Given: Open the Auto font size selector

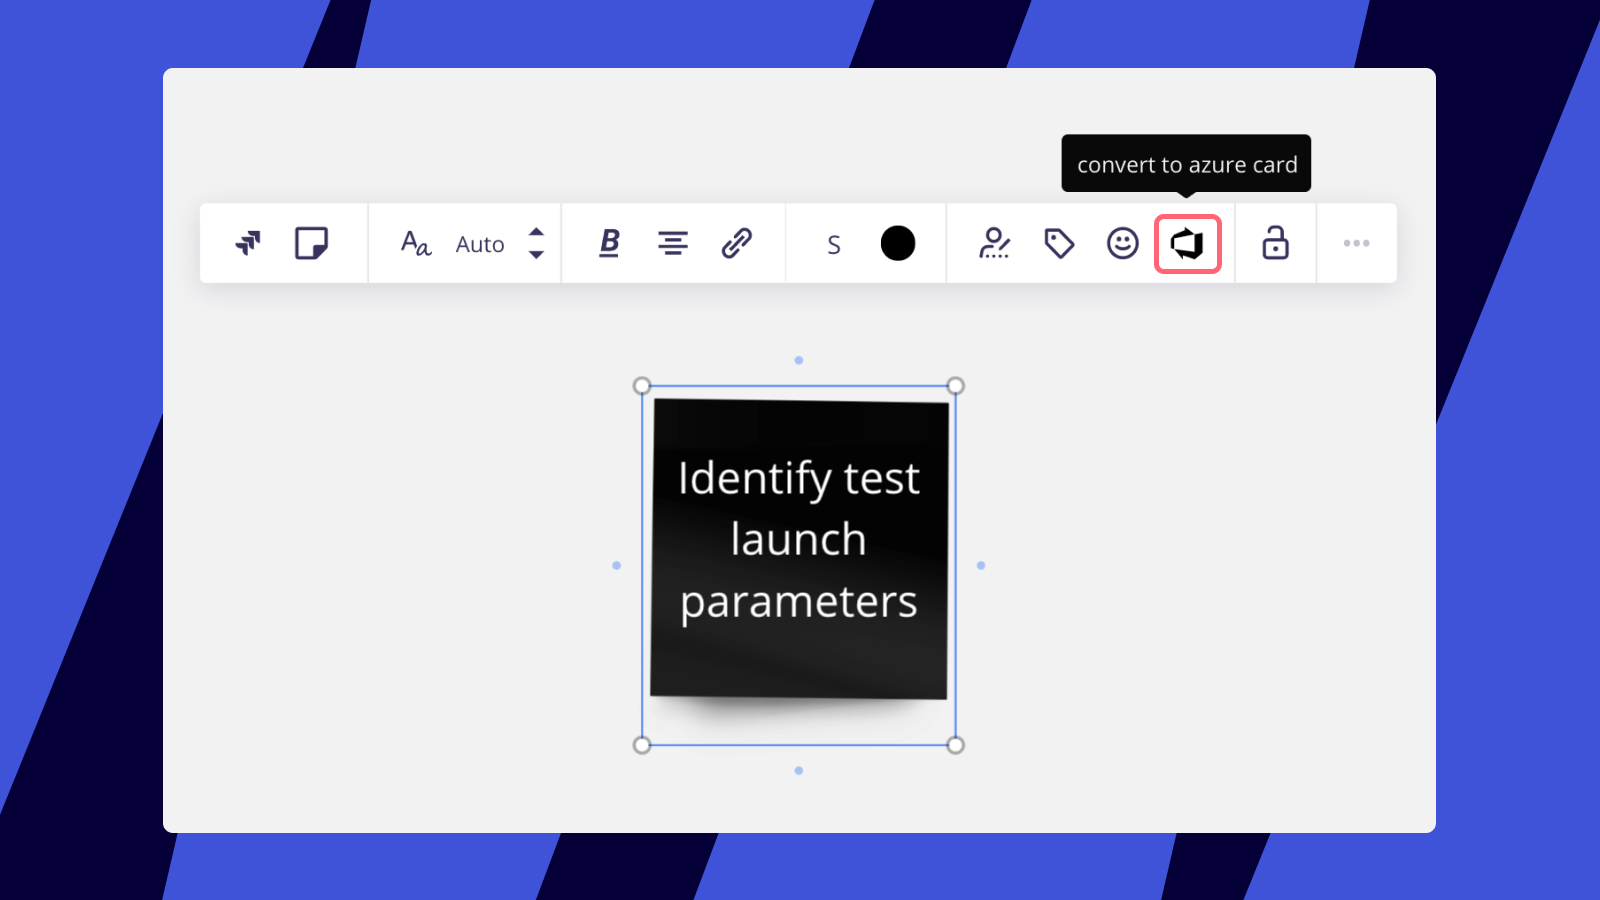Looking at the screenshot, I should [480, 243].
